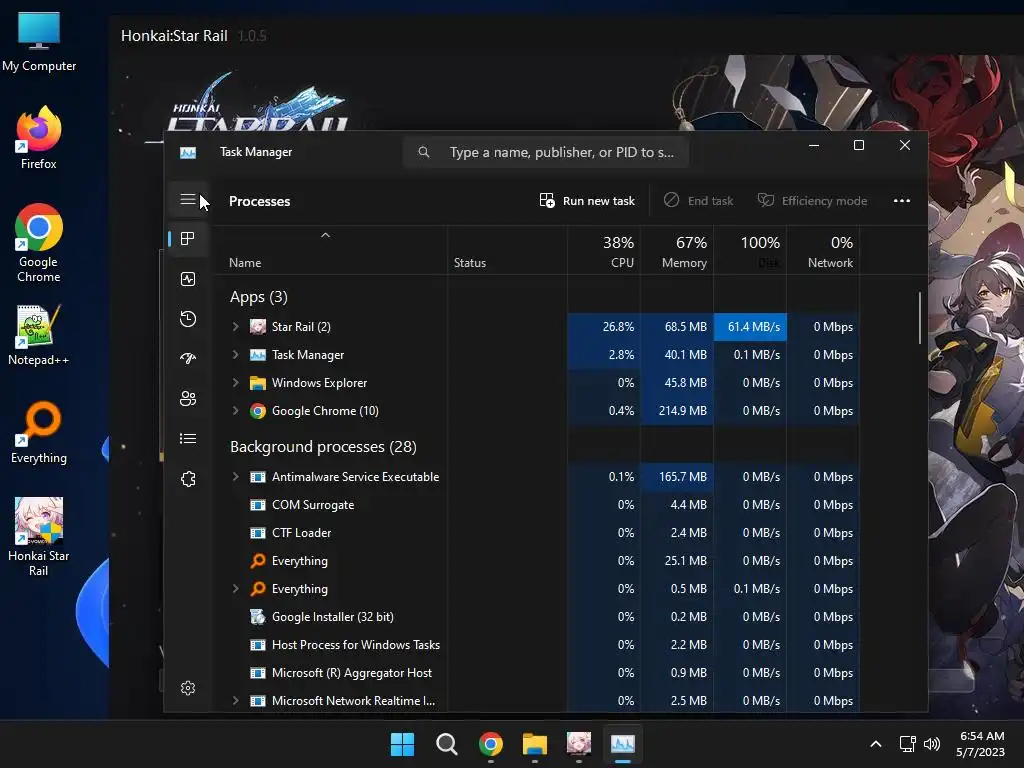Open the Details page list icon

188,439
